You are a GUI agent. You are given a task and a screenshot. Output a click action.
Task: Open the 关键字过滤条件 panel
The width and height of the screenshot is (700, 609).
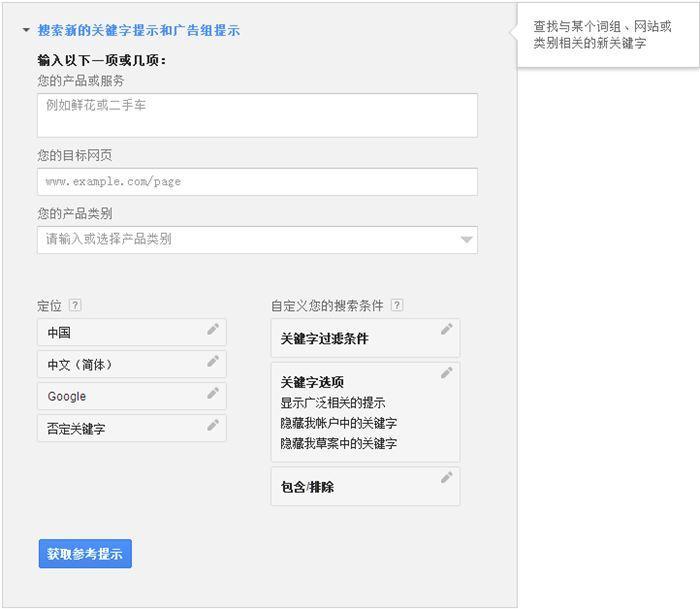coord(365,338)
